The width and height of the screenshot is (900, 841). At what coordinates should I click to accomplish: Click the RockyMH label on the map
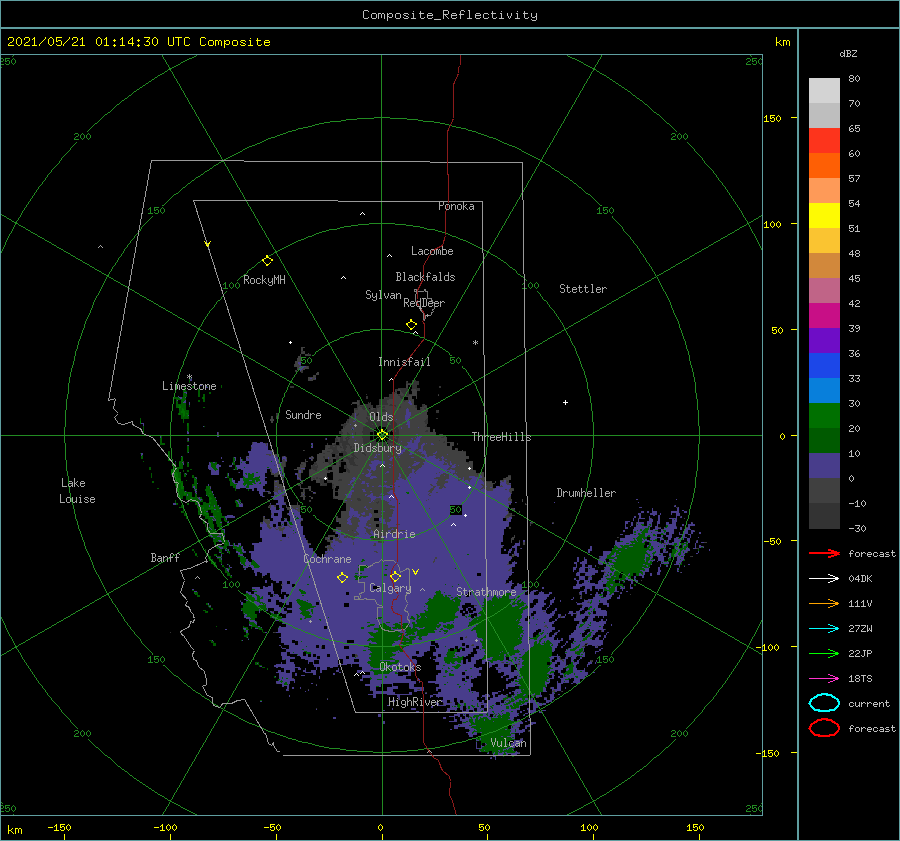(x=264, y=280)
